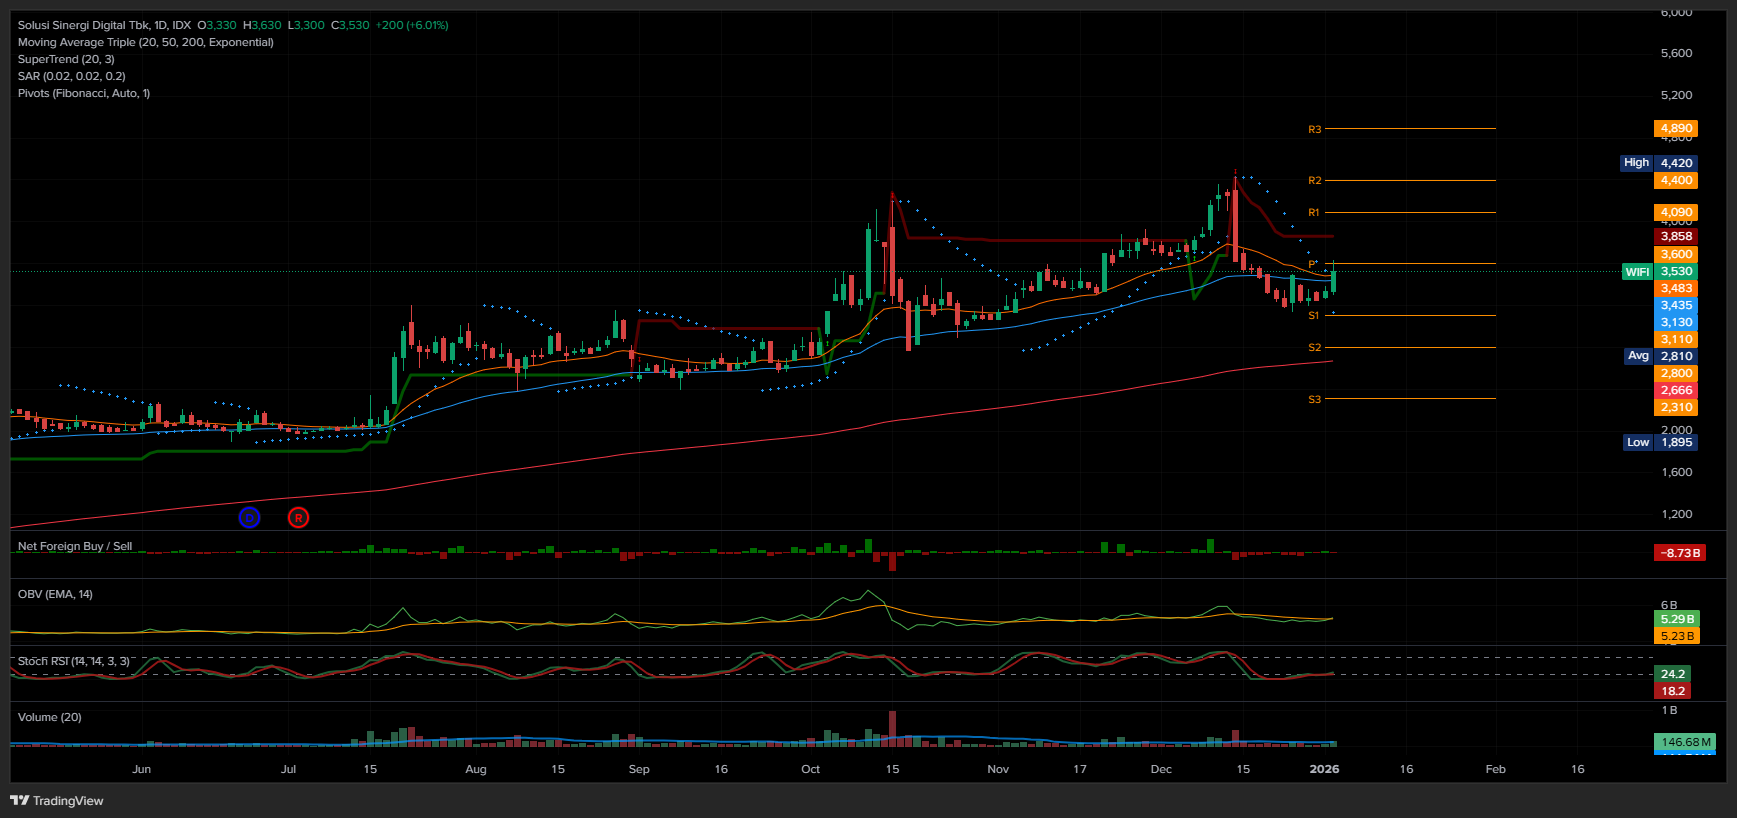The height and width of the screenshot is (818, 1737).
Task: Select the Stoch RSI (14, 14, 3, 3) label
Action: click(73, 661)
